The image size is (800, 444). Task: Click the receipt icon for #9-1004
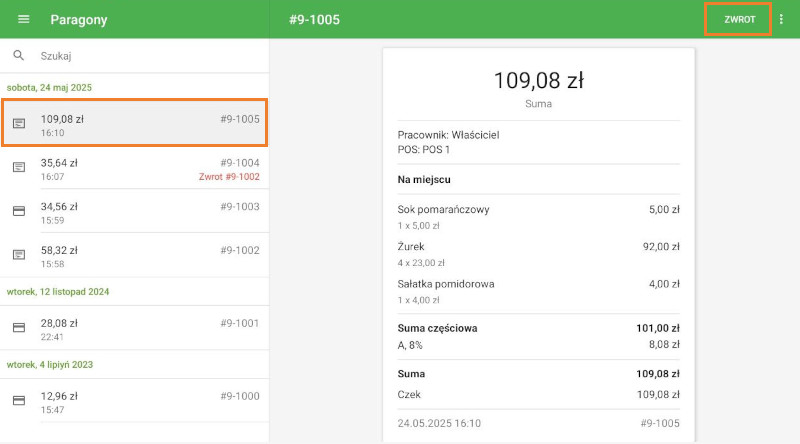pos(19,168)
